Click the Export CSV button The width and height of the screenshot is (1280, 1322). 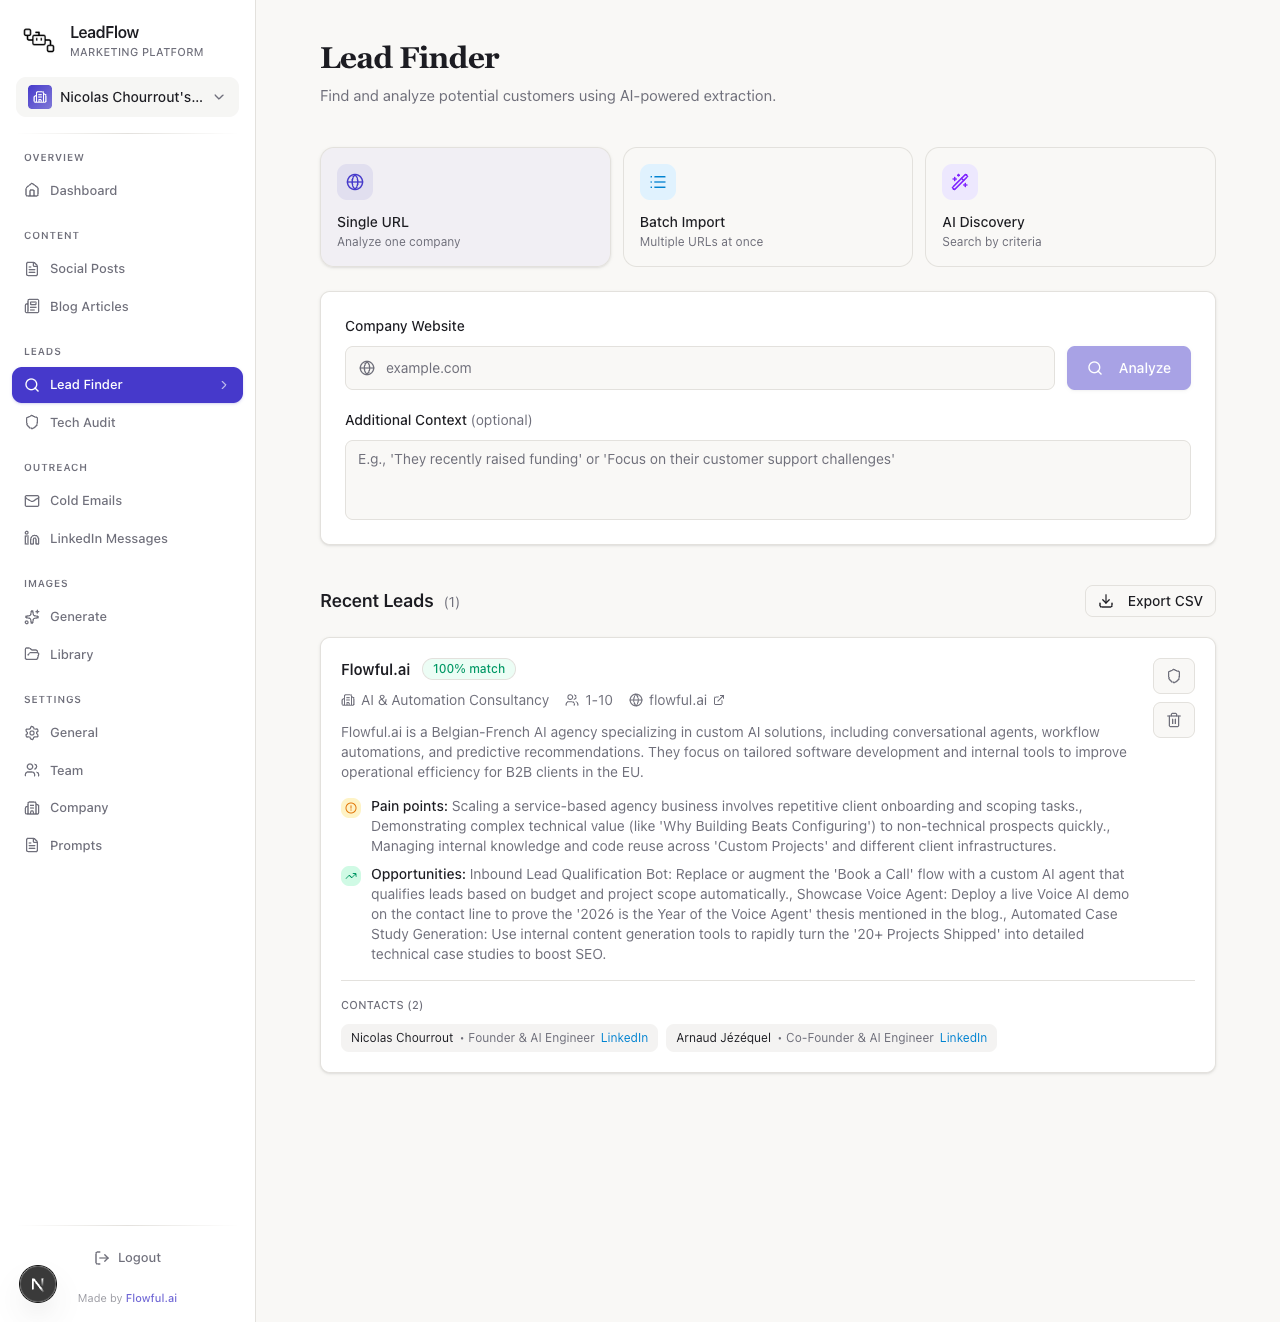[x=1150, y=601]
